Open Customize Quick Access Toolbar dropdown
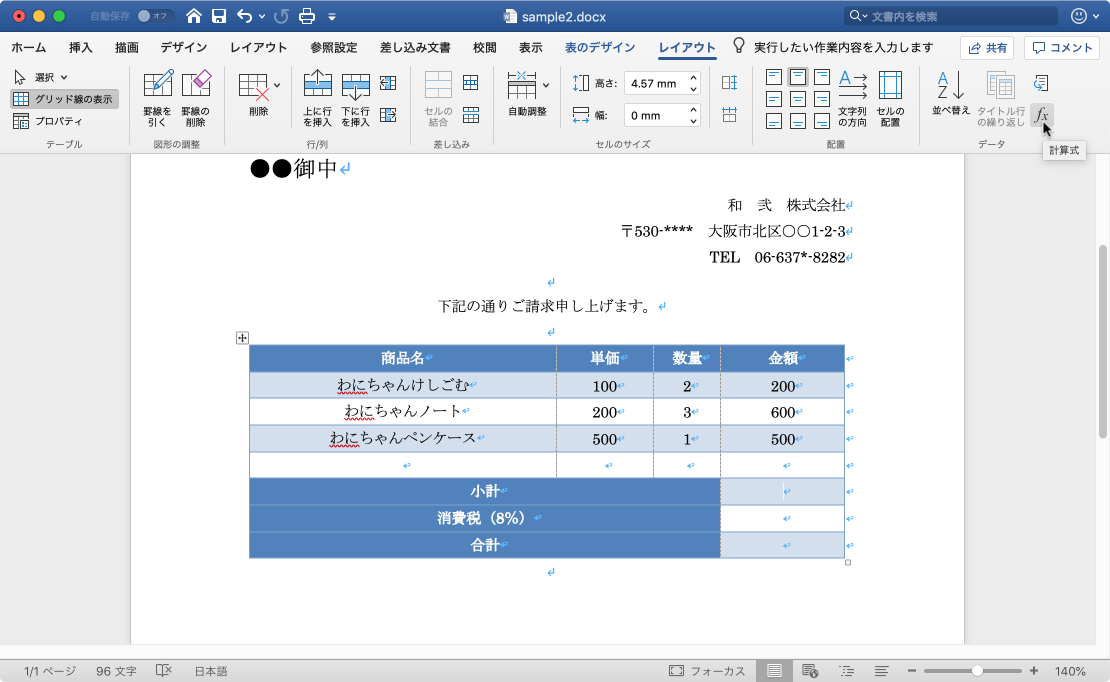 332,16
